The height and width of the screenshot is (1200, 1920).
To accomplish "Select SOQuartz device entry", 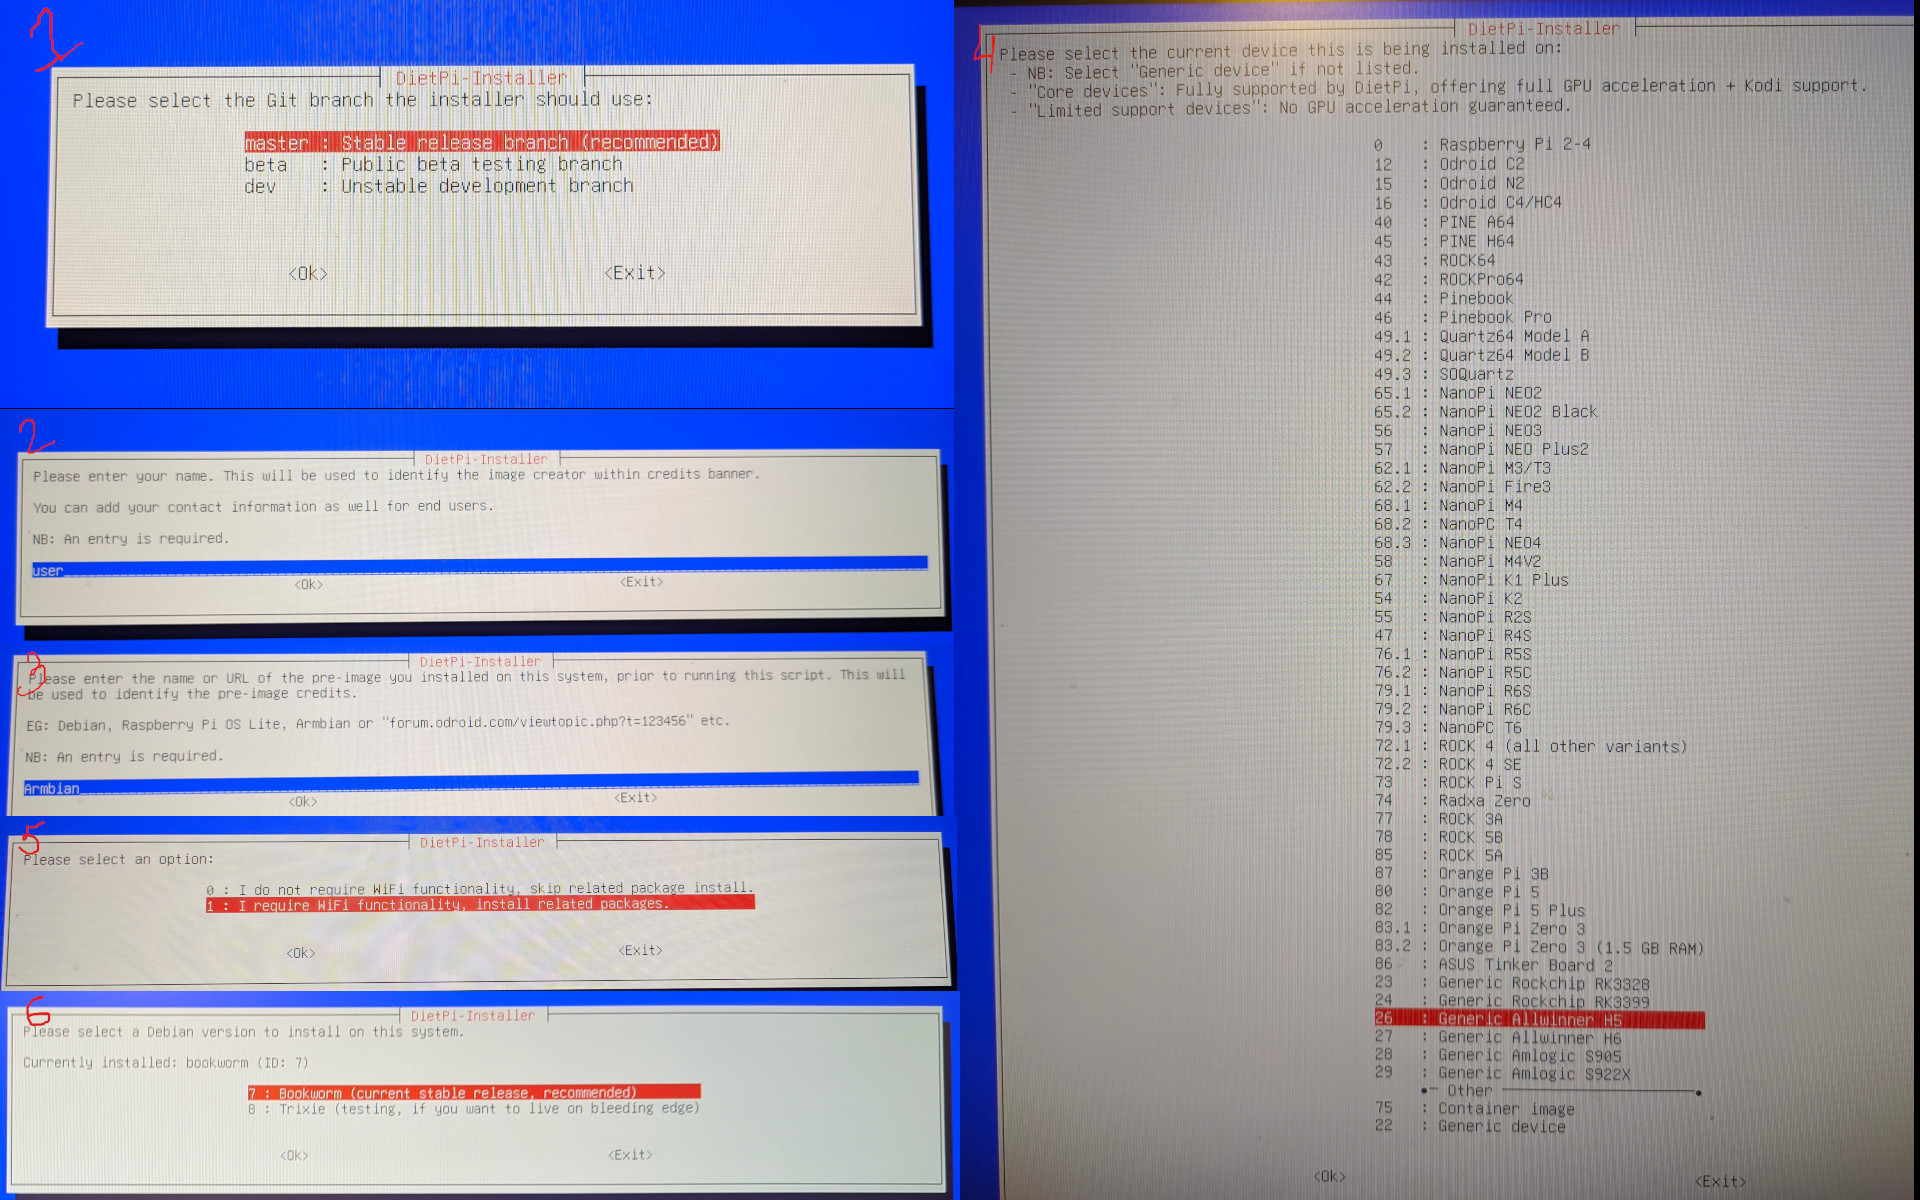I will tap(1444, 374).
